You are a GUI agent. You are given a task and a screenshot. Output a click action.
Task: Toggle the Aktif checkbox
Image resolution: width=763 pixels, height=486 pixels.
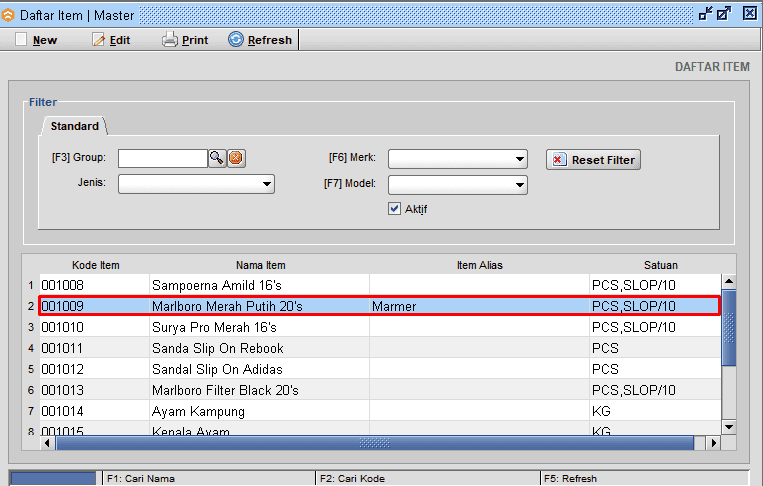click(x=394, y=209)
